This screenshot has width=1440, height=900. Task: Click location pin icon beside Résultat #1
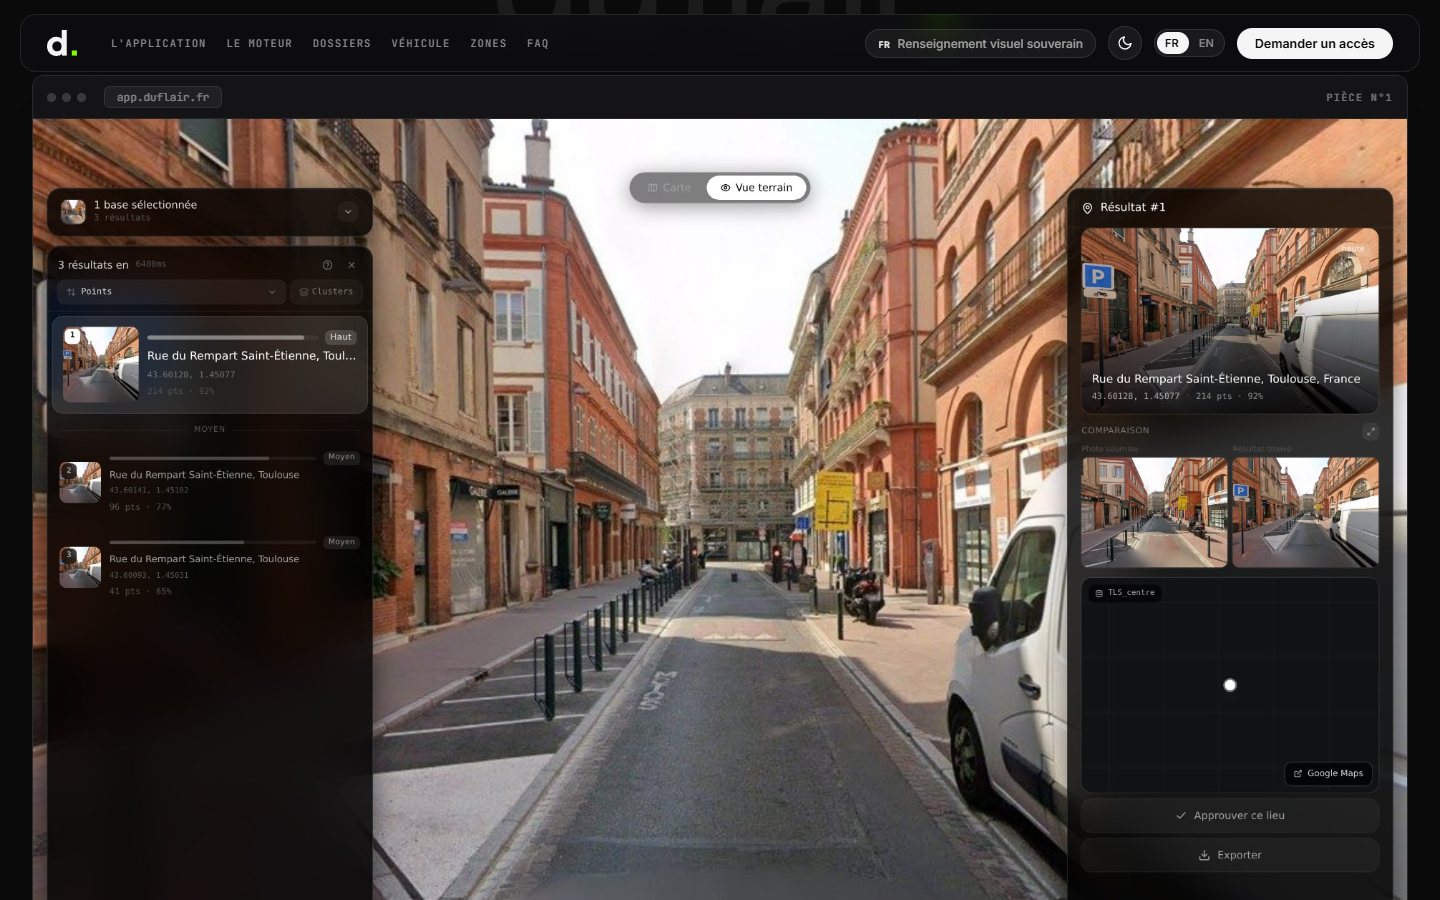coord(1088,208)
